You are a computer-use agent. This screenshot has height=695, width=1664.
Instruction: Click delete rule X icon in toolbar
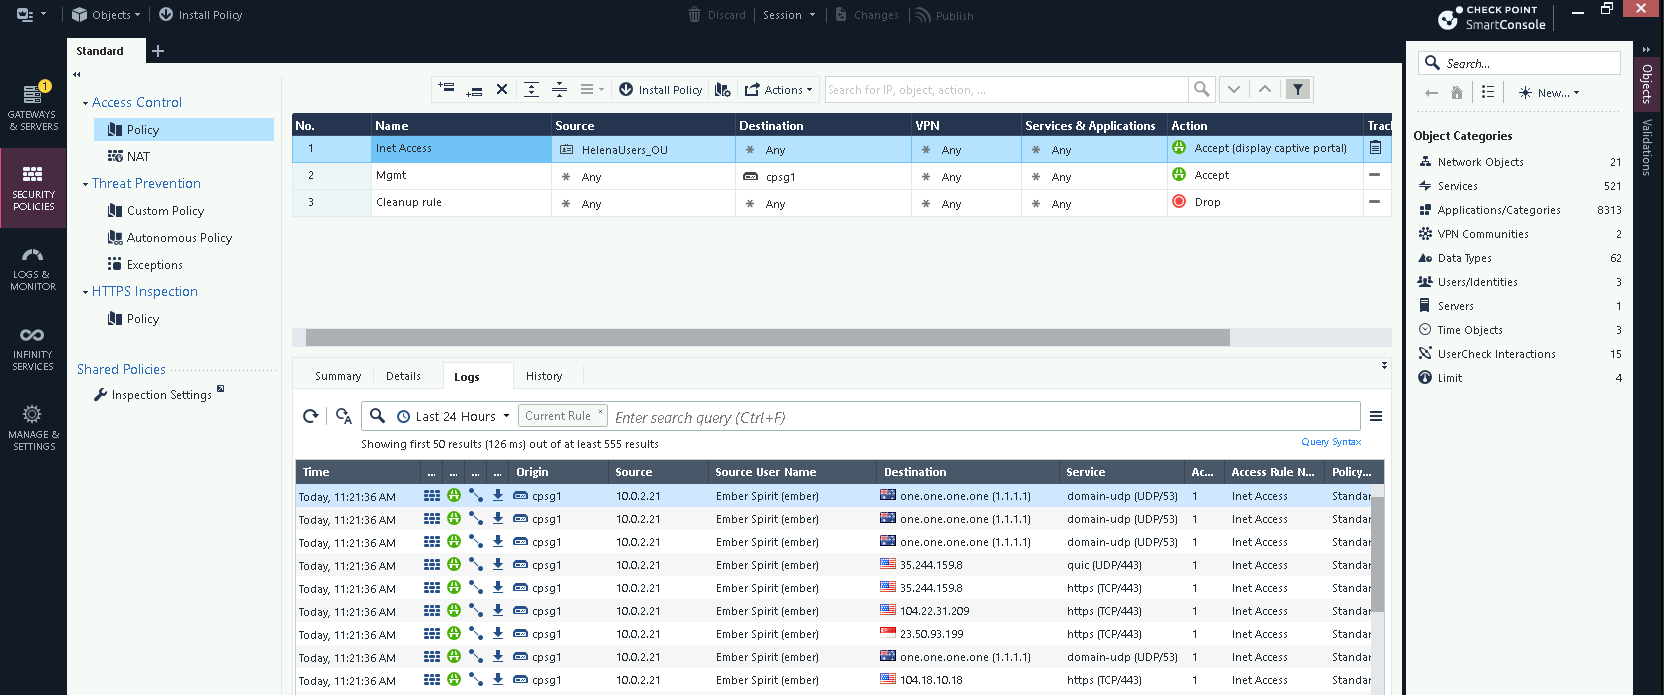pyautogui.click(x=502, y=90)
